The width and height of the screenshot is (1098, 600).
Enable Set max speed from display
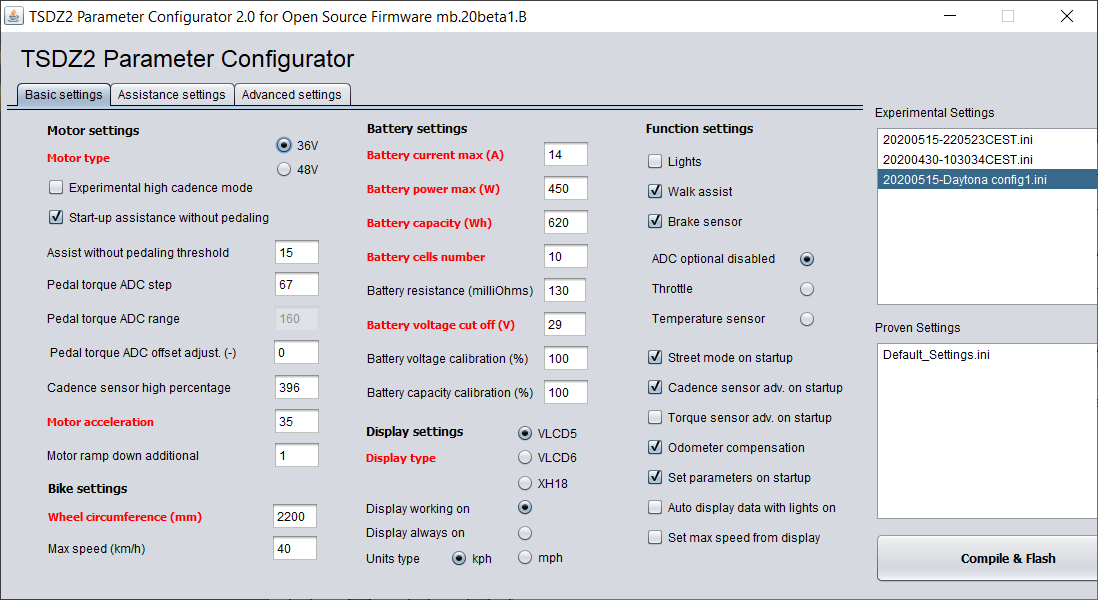(655, 538)
